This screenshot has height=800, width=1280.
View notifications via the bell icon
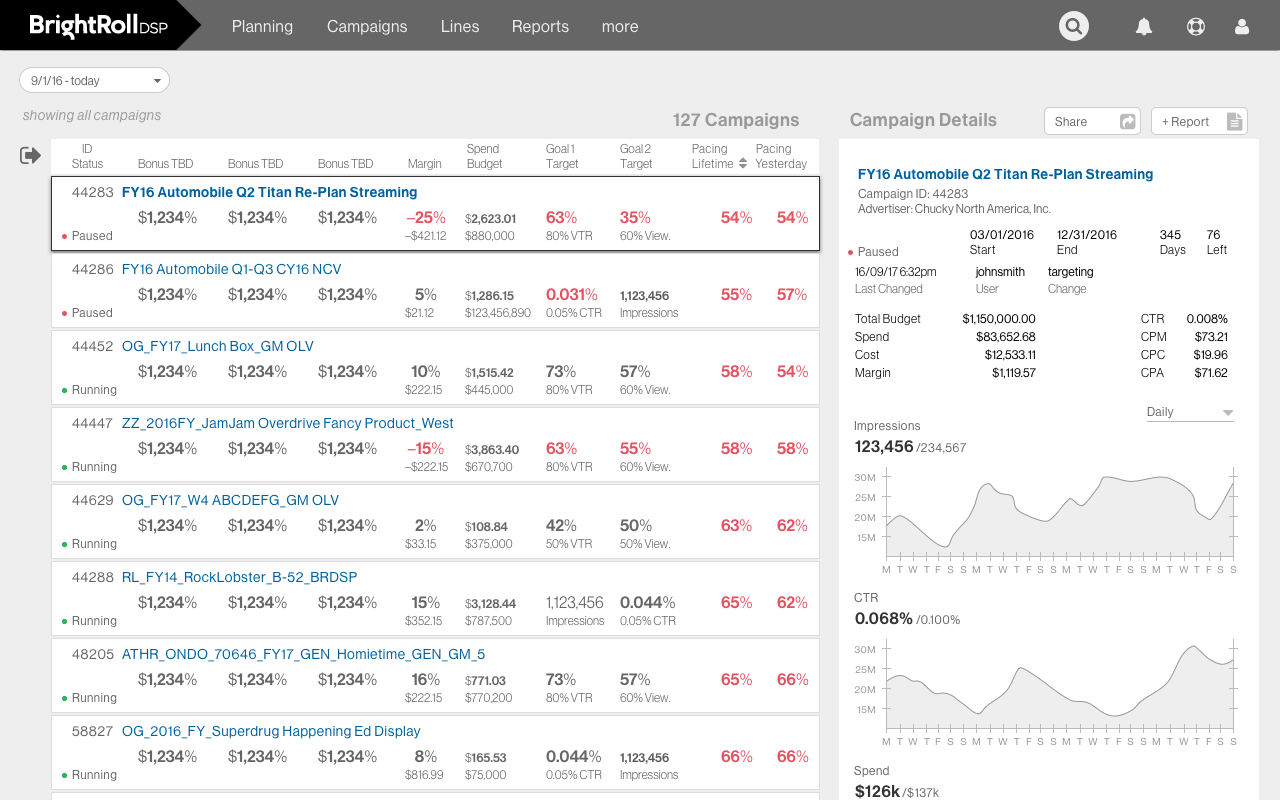1144,25
